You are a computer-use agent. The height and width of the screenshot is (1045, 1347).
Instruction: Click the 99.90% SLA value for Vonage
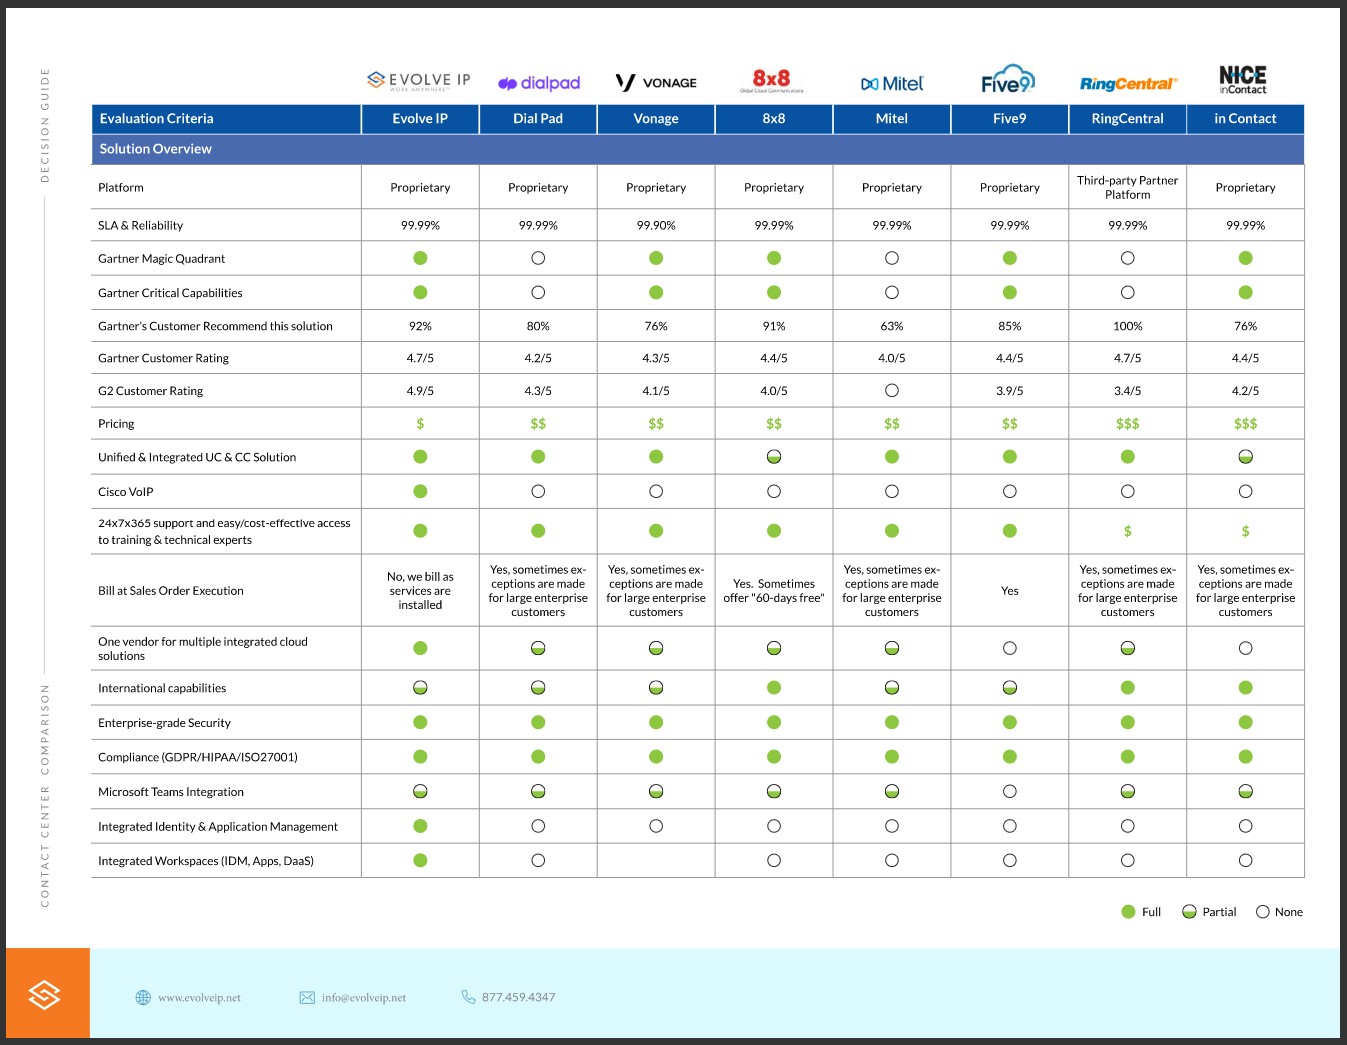[x=656, y=225]
